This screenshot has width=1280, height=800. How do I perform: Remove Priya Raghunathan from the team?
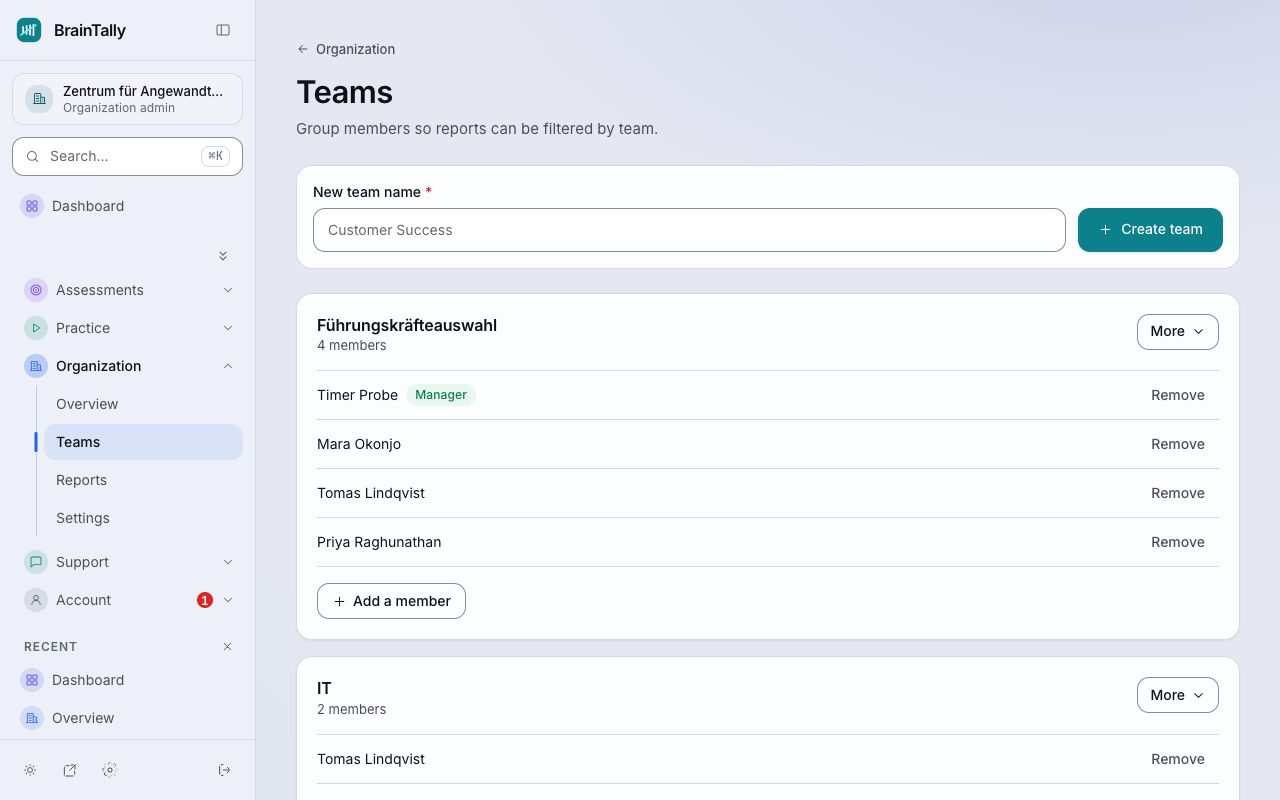pyautogui.click(x=1178, y=542)
